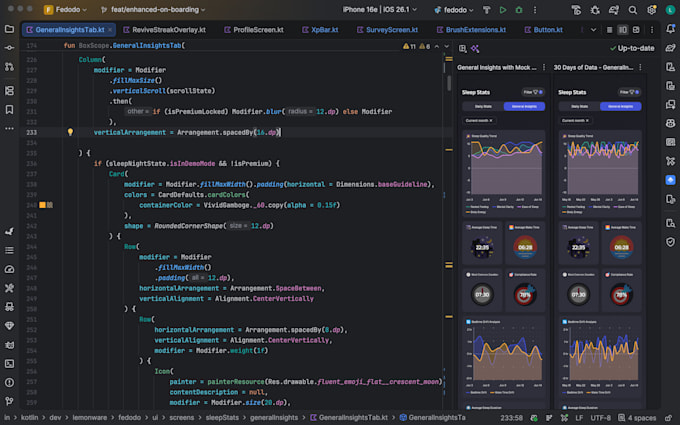Open Search Everywhere magnifier

tap(633, 10)
